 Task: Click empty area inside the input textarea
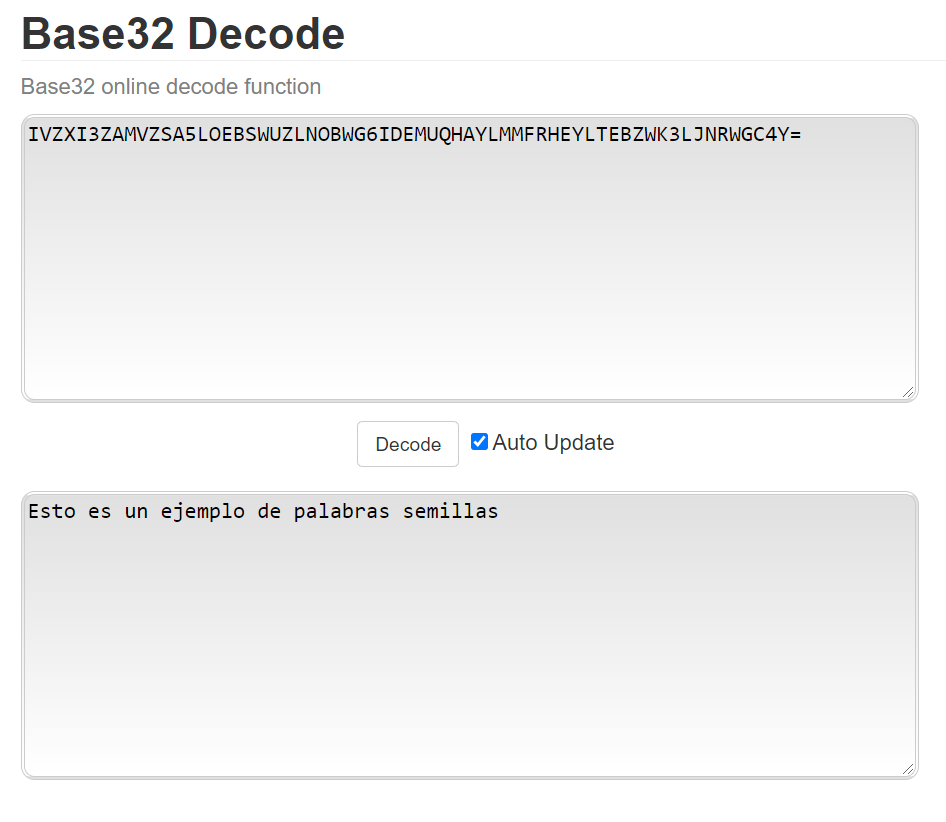point(469,290)
